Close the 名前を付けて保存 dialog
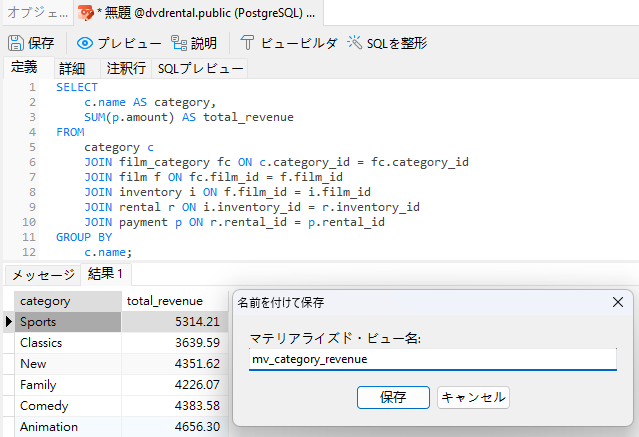The image size is (639, 437). coord(618,302)
